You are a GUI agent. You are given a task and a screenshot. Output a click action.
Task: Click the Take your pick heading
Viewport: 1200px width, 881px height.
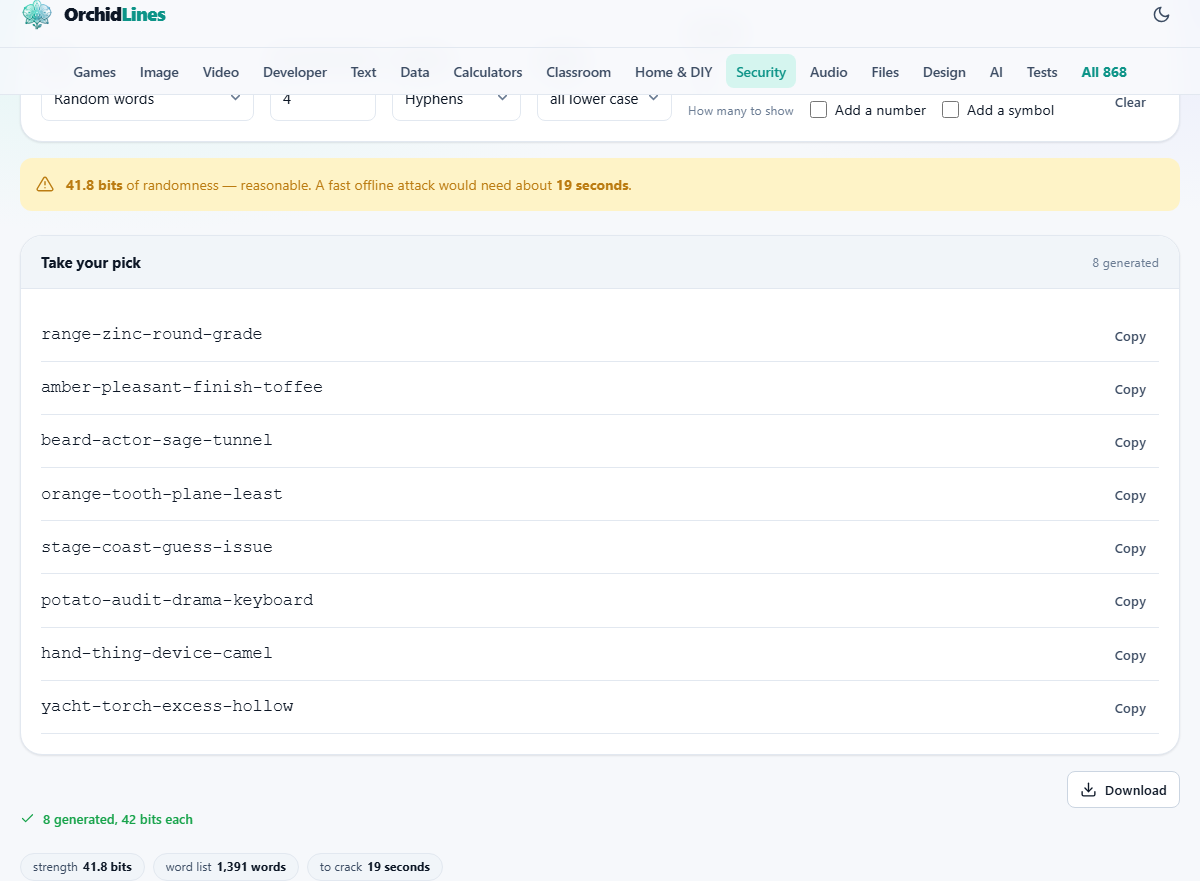tap(91, 263)
